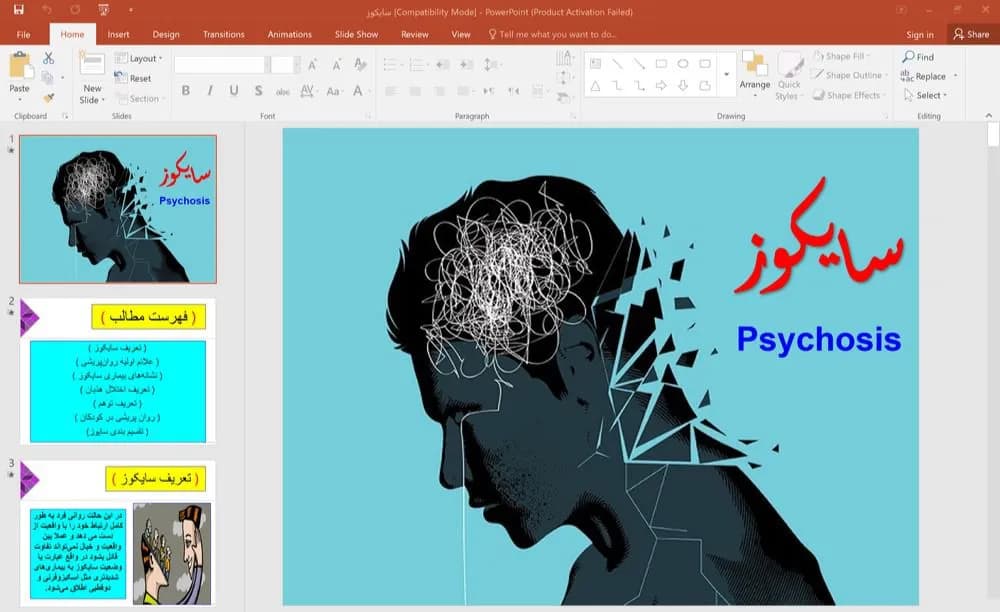Increase list indent level
1000x612 pixels.
(467, 64)
